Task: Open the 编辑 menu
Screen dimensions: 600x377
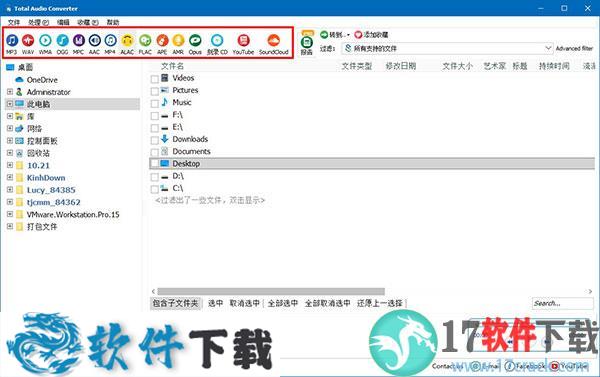Action: (x=63, y=23)
